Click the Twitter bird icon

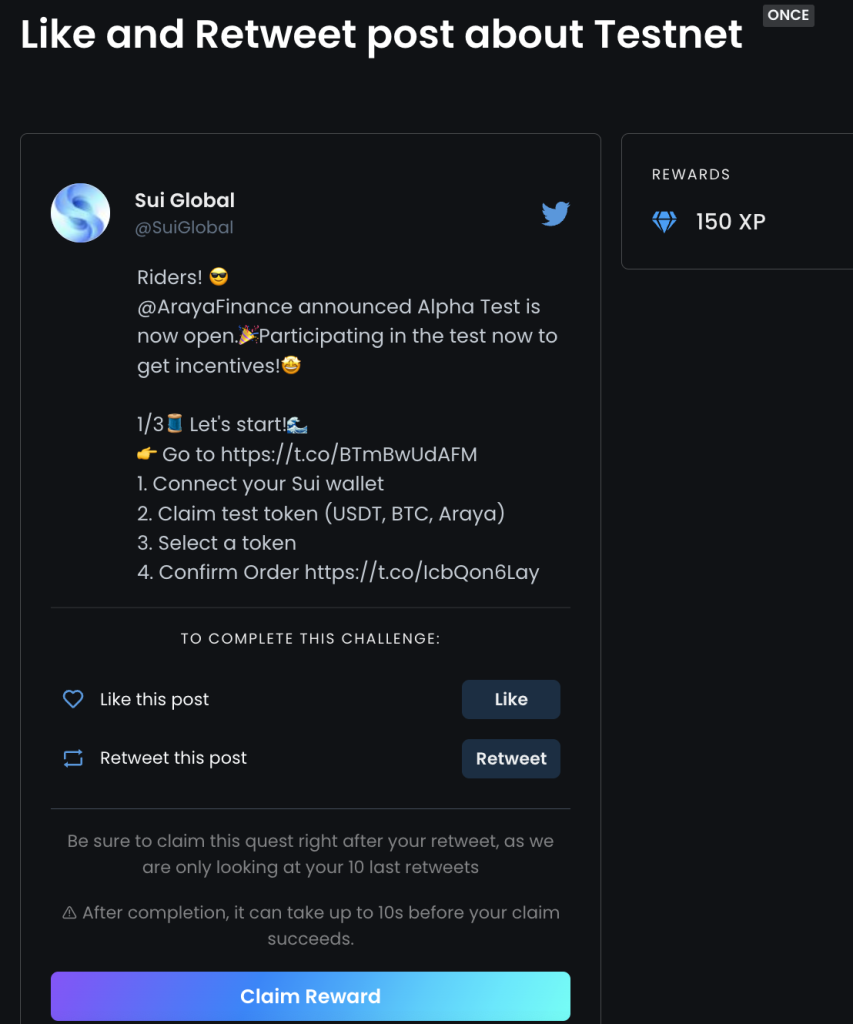coord(556,213)
